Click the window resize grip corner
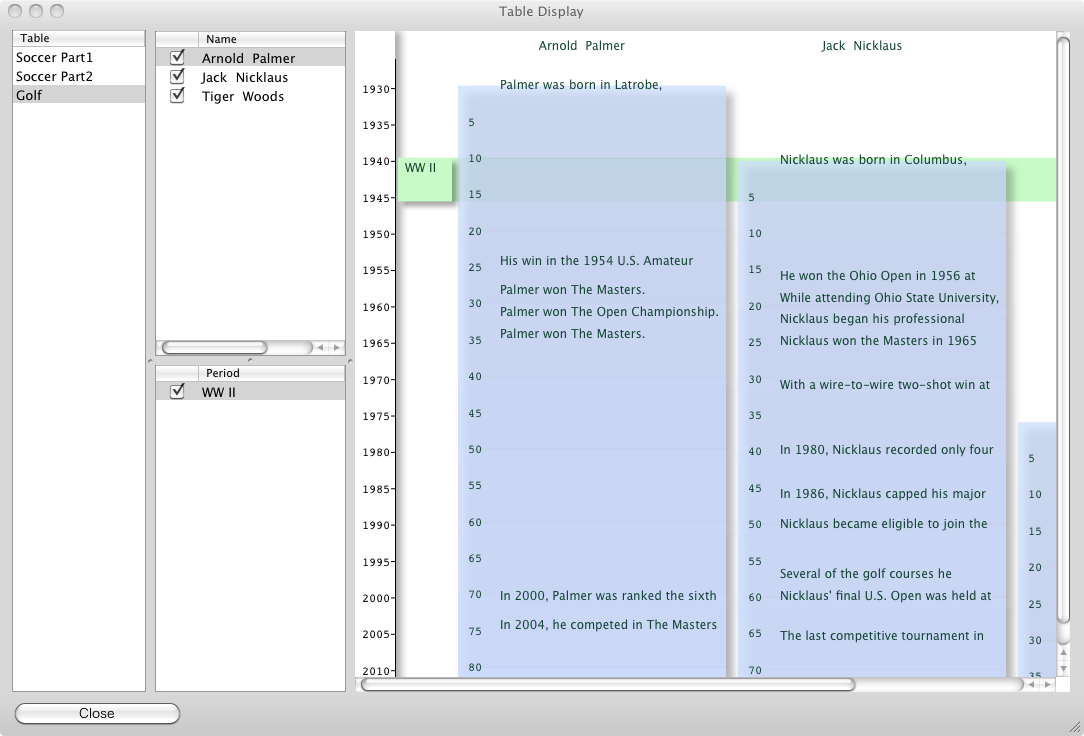 [1074, 726]
